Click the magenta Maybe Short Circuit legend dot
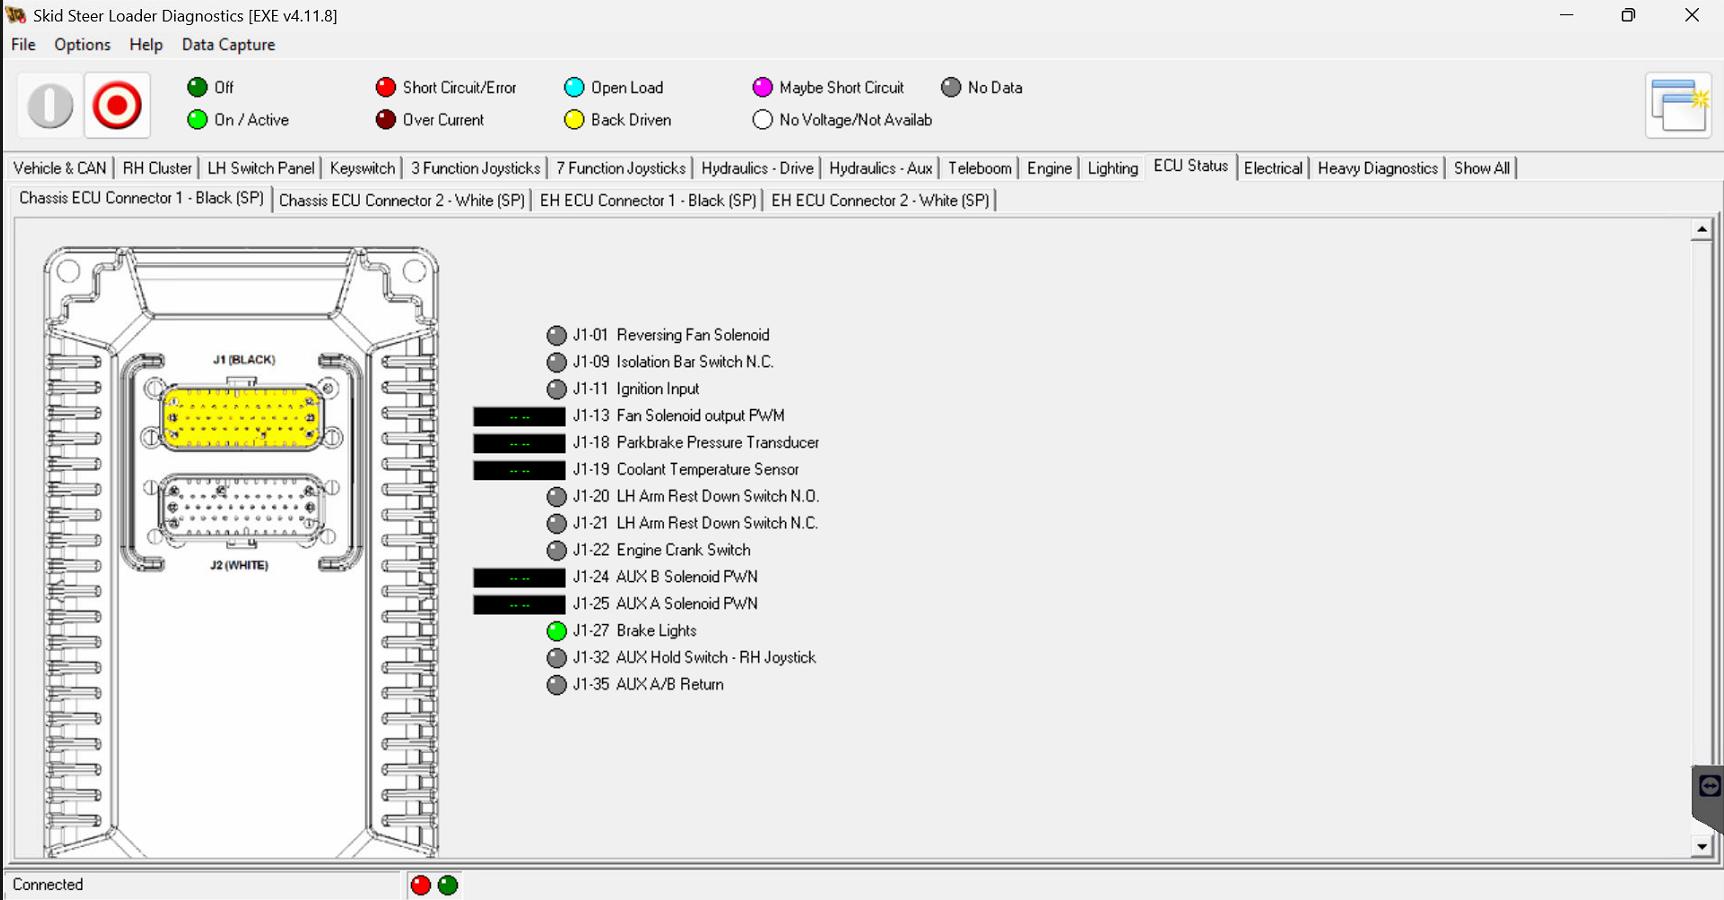The width and height of the screenshot is (1724, 900). click(x=763, y=87)
